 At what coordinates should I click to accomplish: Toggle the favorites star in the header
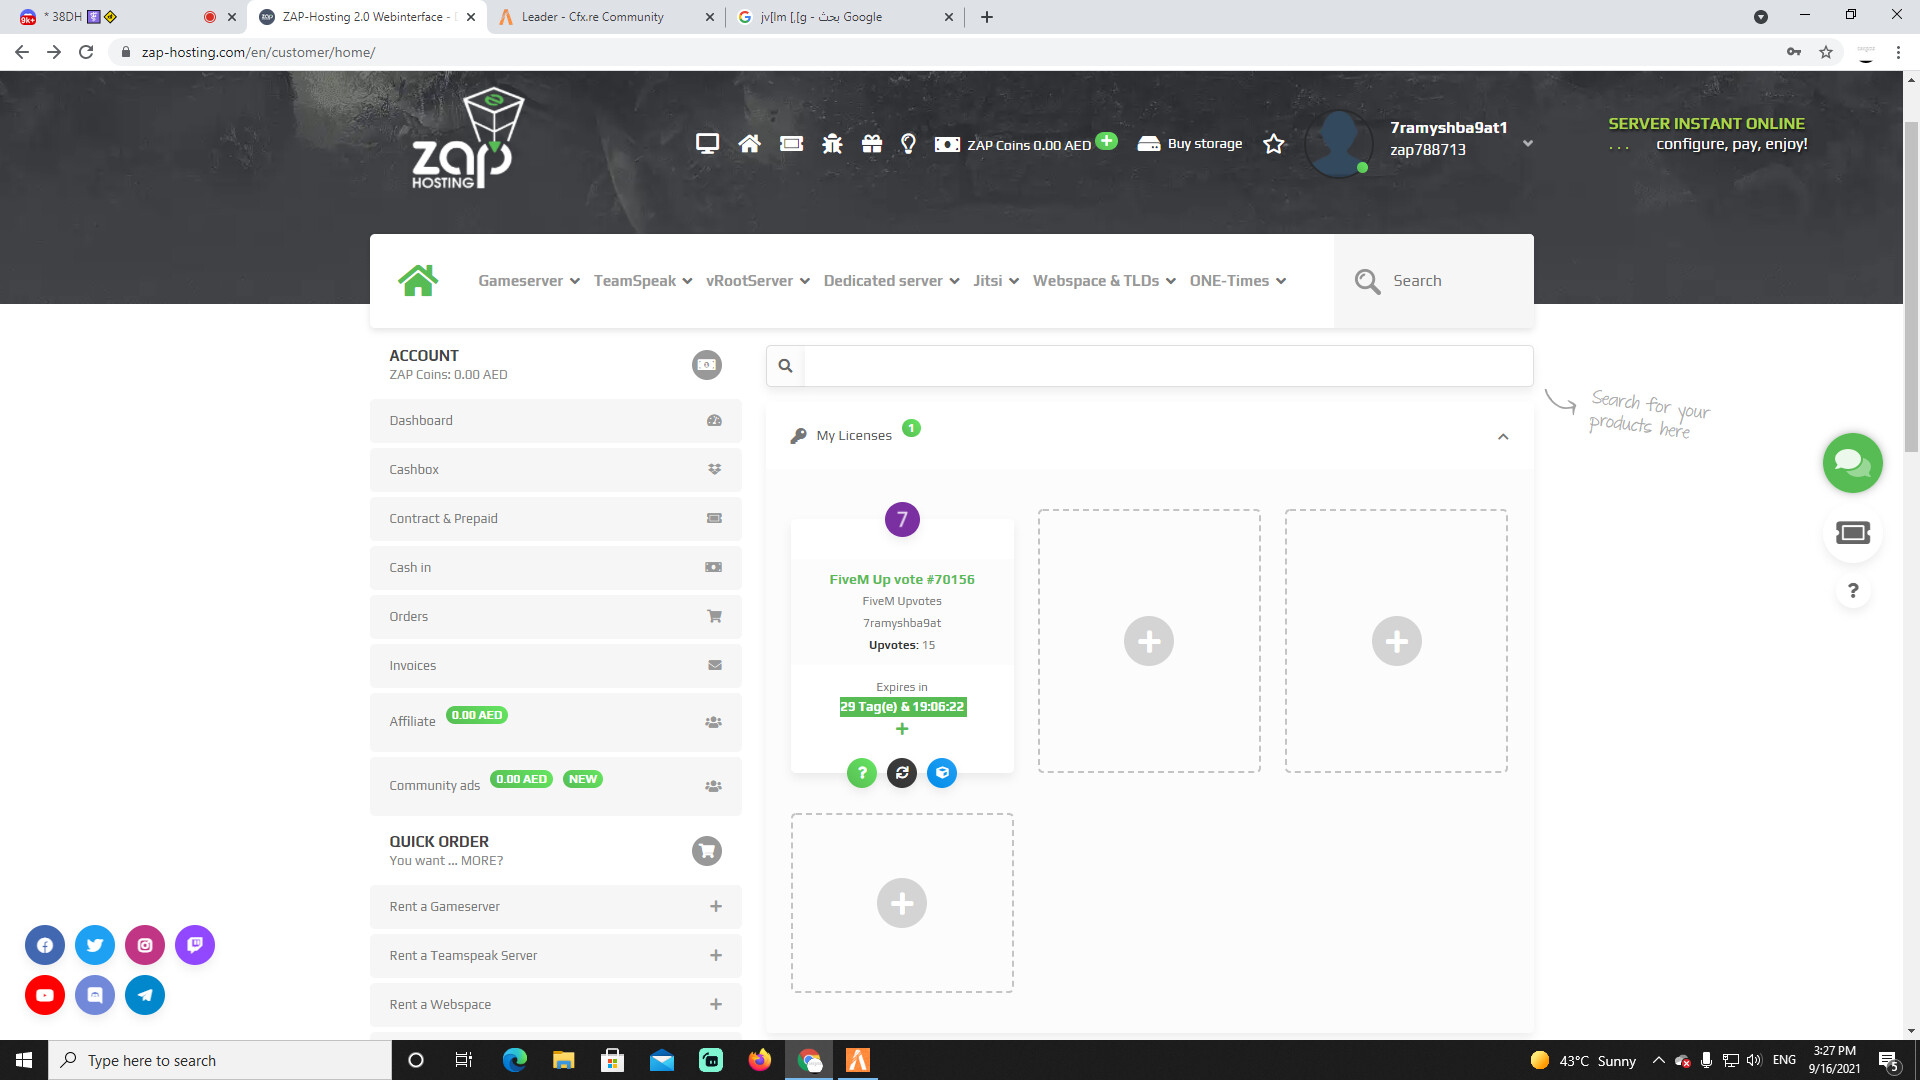coord(1273,143)
